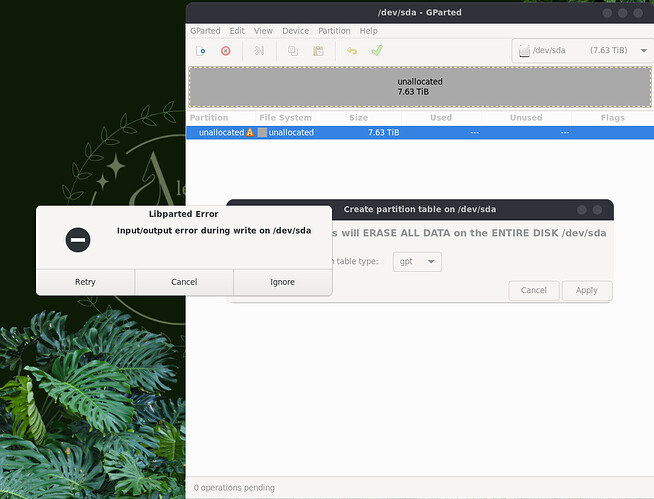654x499 pixels.
Task: Click the 'table type:' label
Action: pyautogui.click(x=355, y=261)
